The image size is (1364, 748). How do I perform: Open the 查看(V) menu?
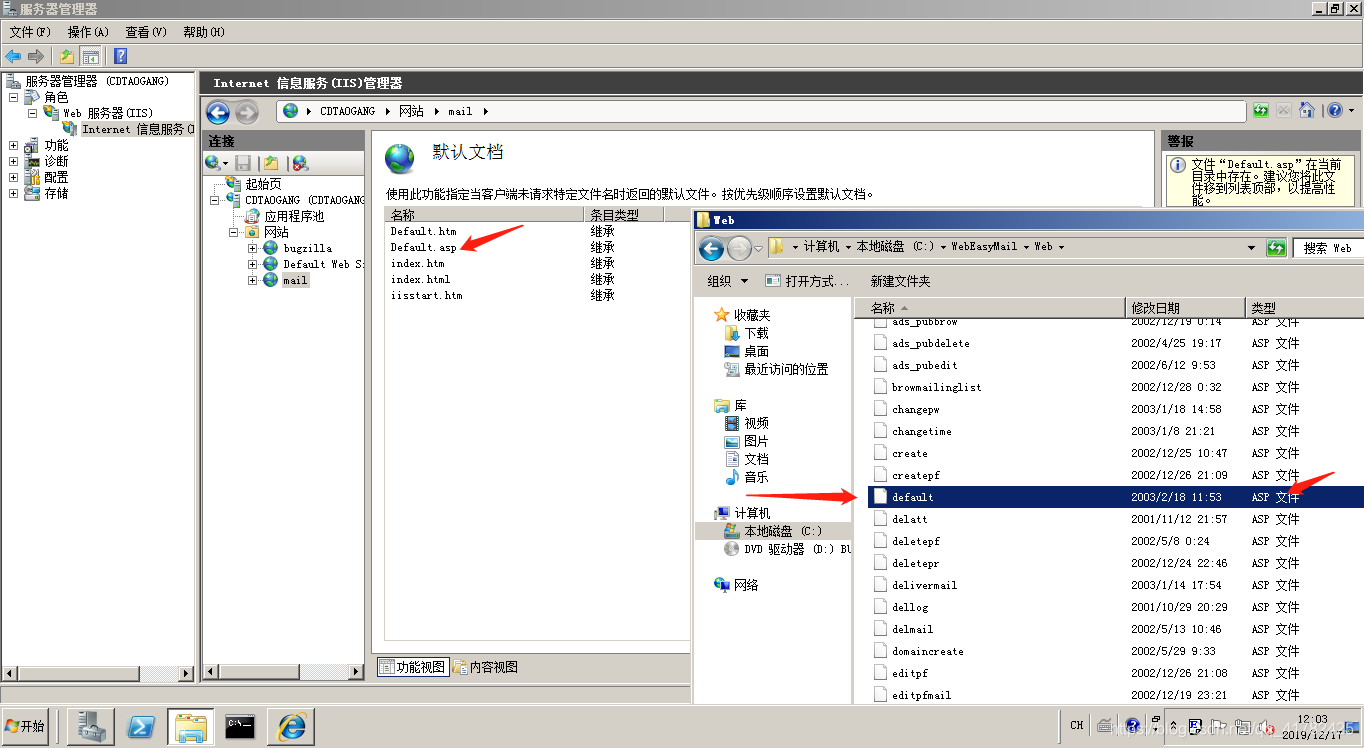tap(146, 32)
